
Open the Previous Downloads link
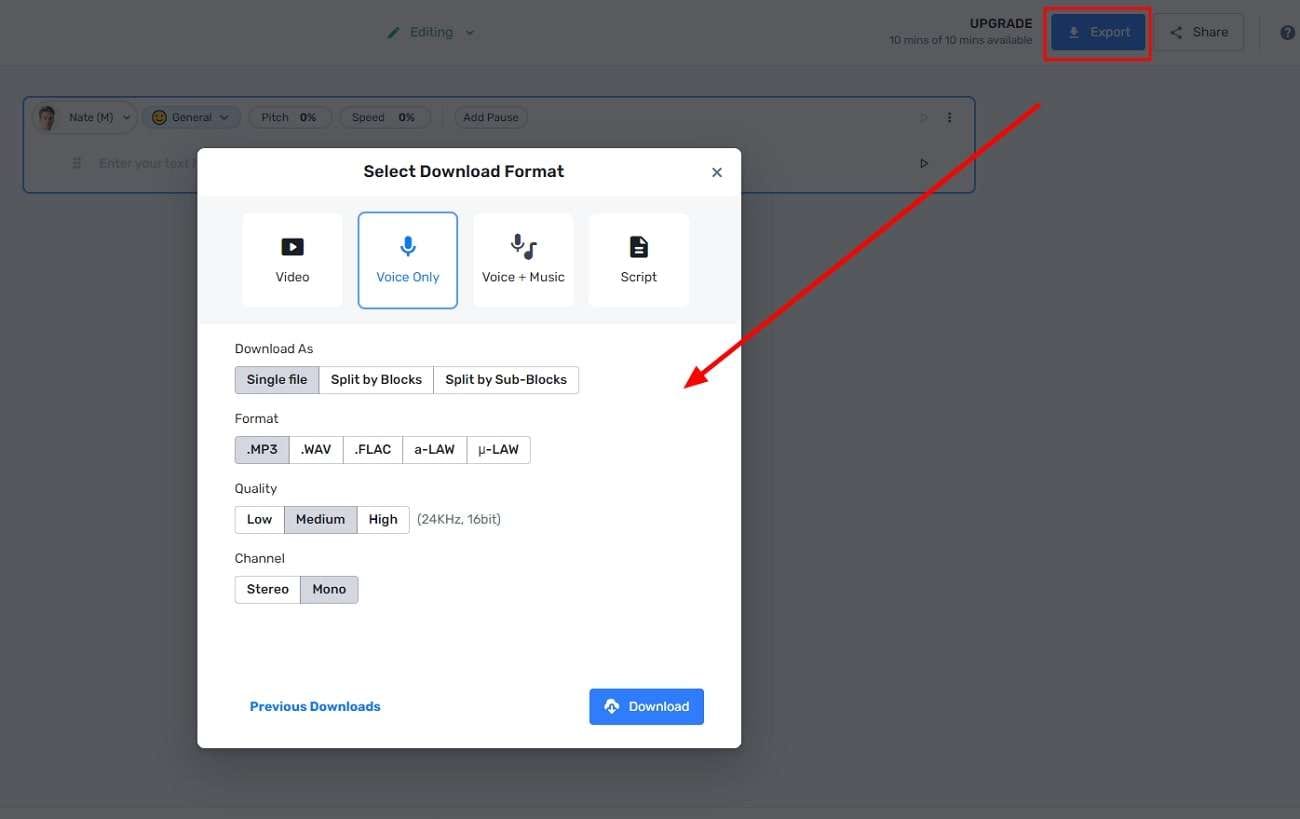click(315, 707)
